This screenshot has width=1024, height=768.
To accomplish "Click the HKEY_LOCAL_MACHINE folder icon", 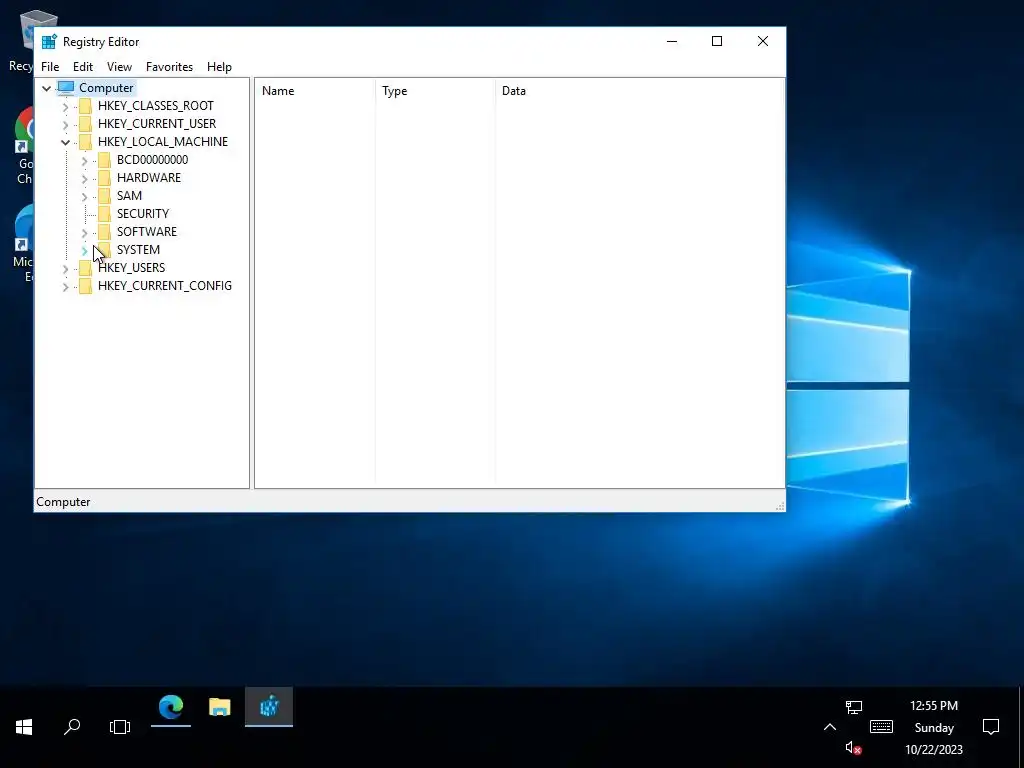I will [85, 142].
